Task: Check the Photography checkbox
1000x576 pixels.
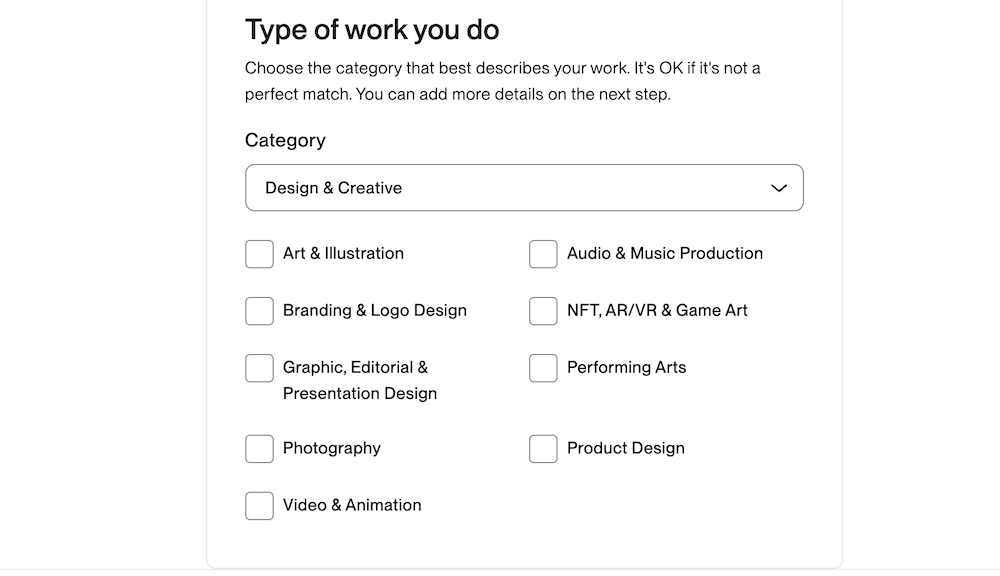Action: coord(259,449)
